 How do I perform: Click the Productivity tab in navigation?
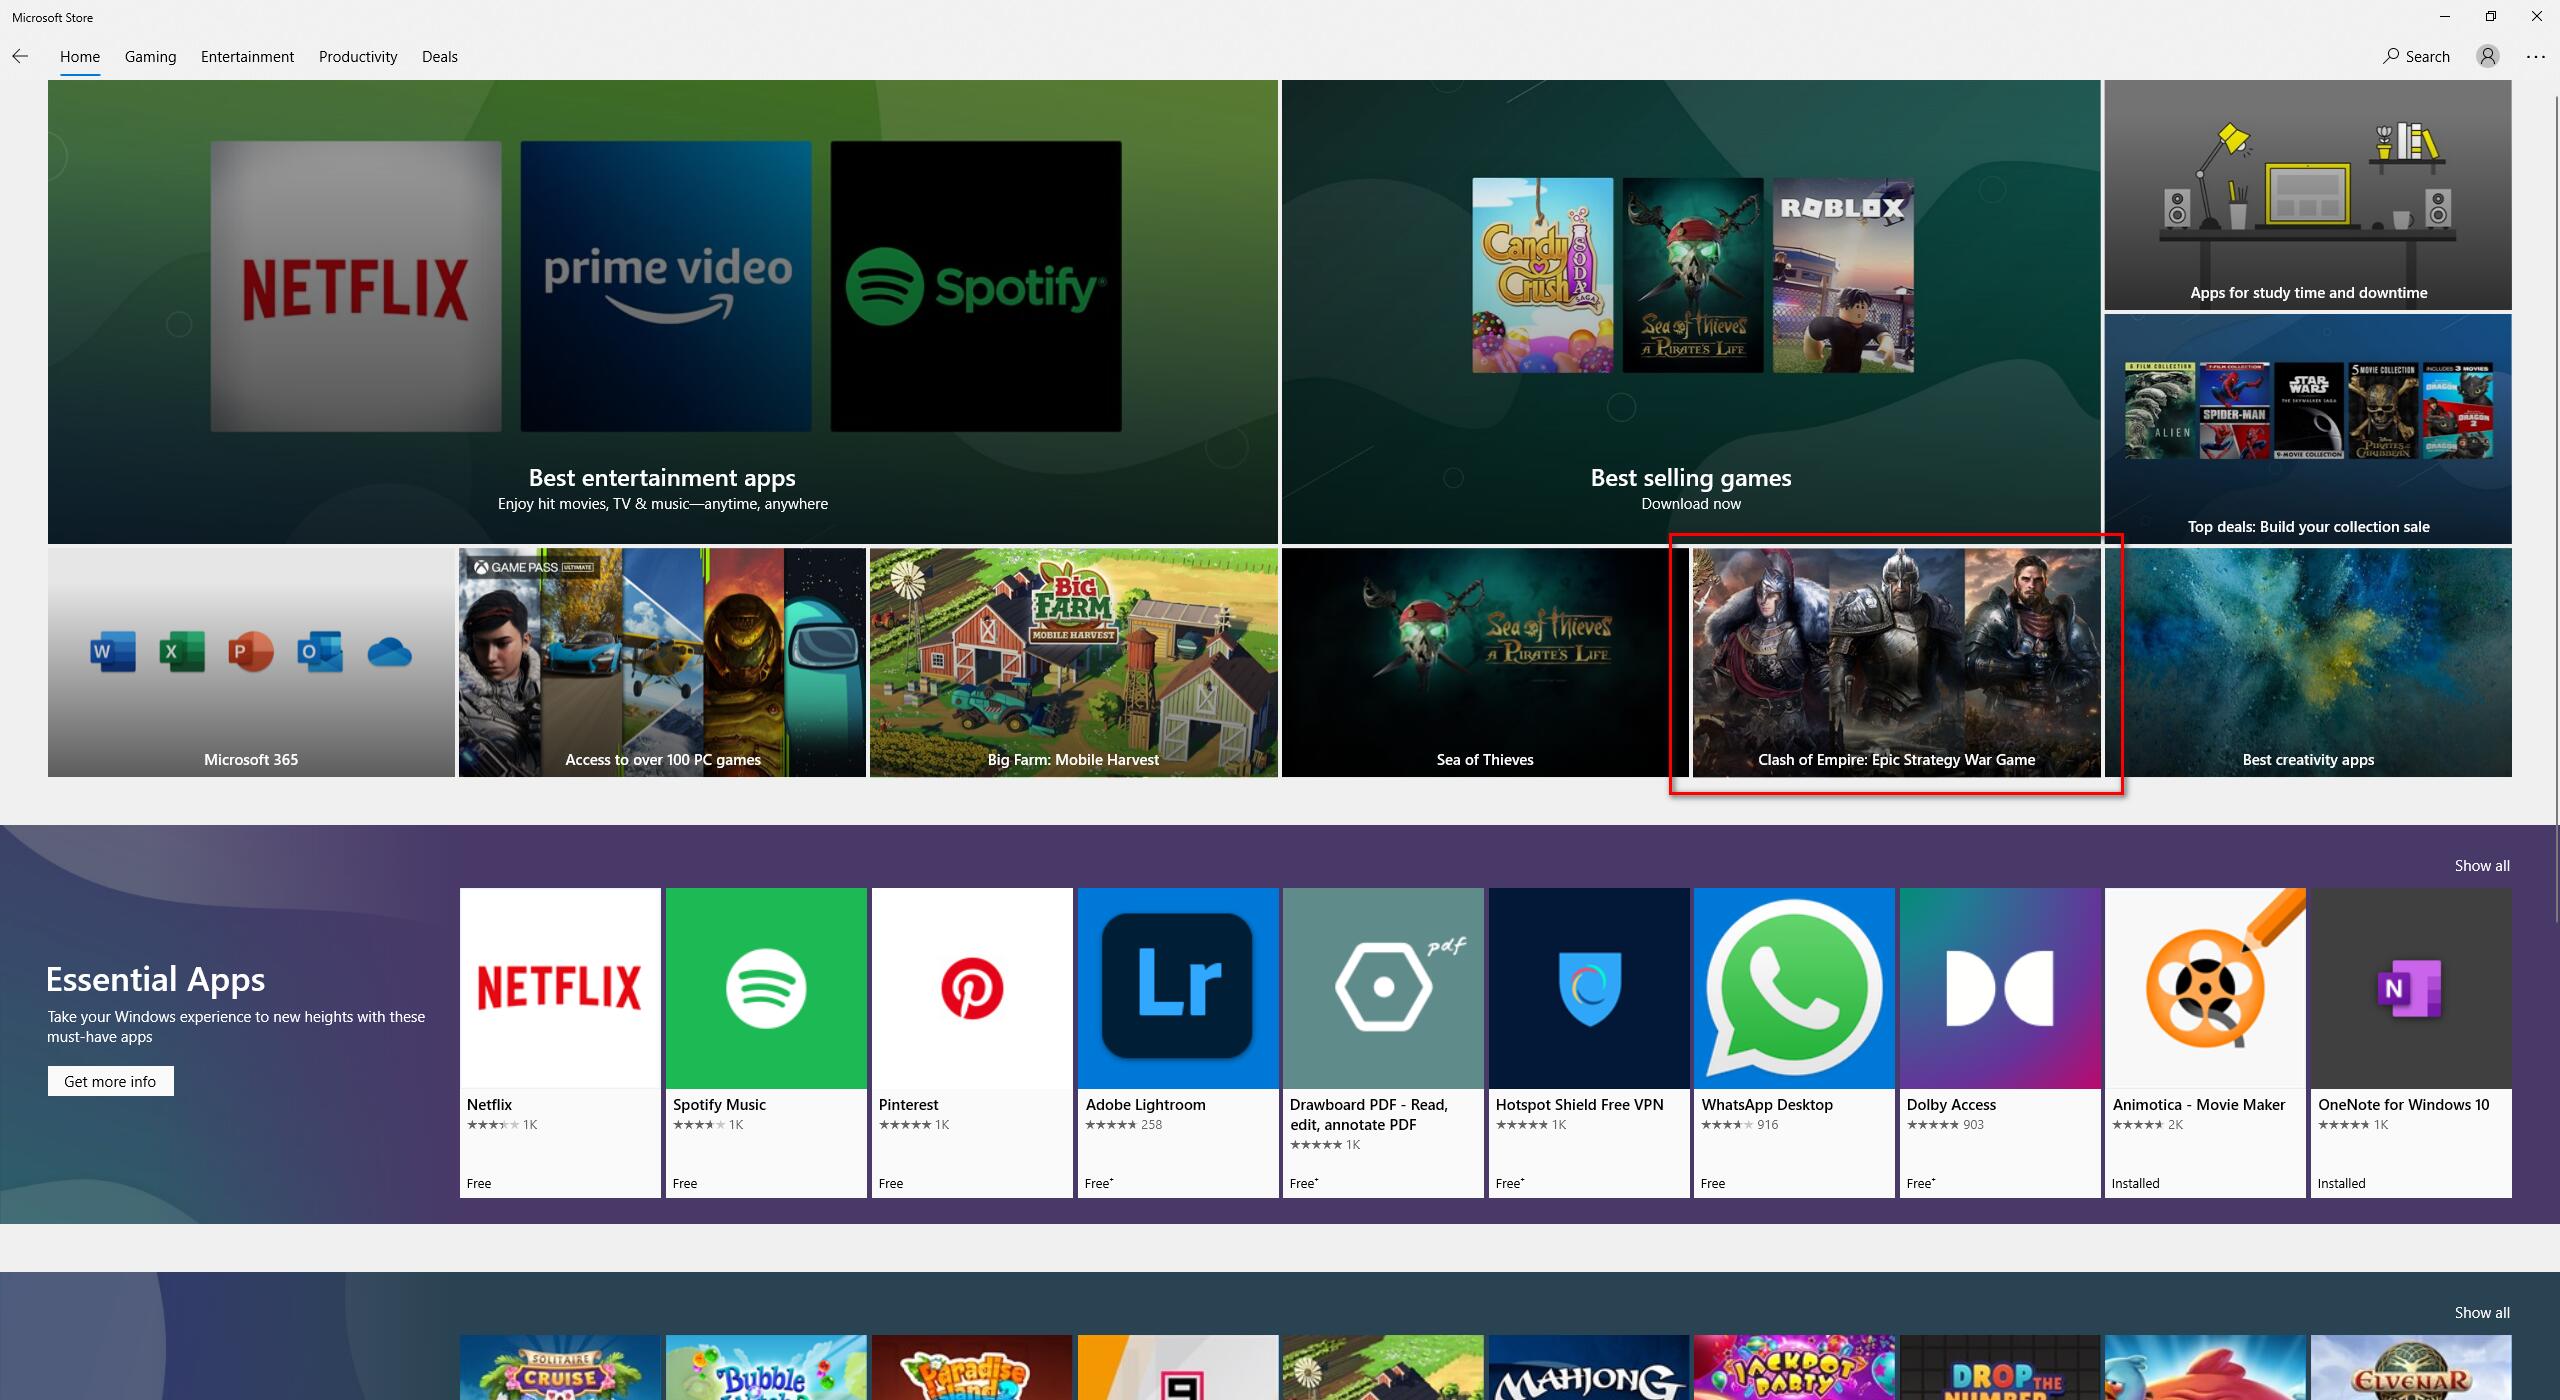coord(355,55)
